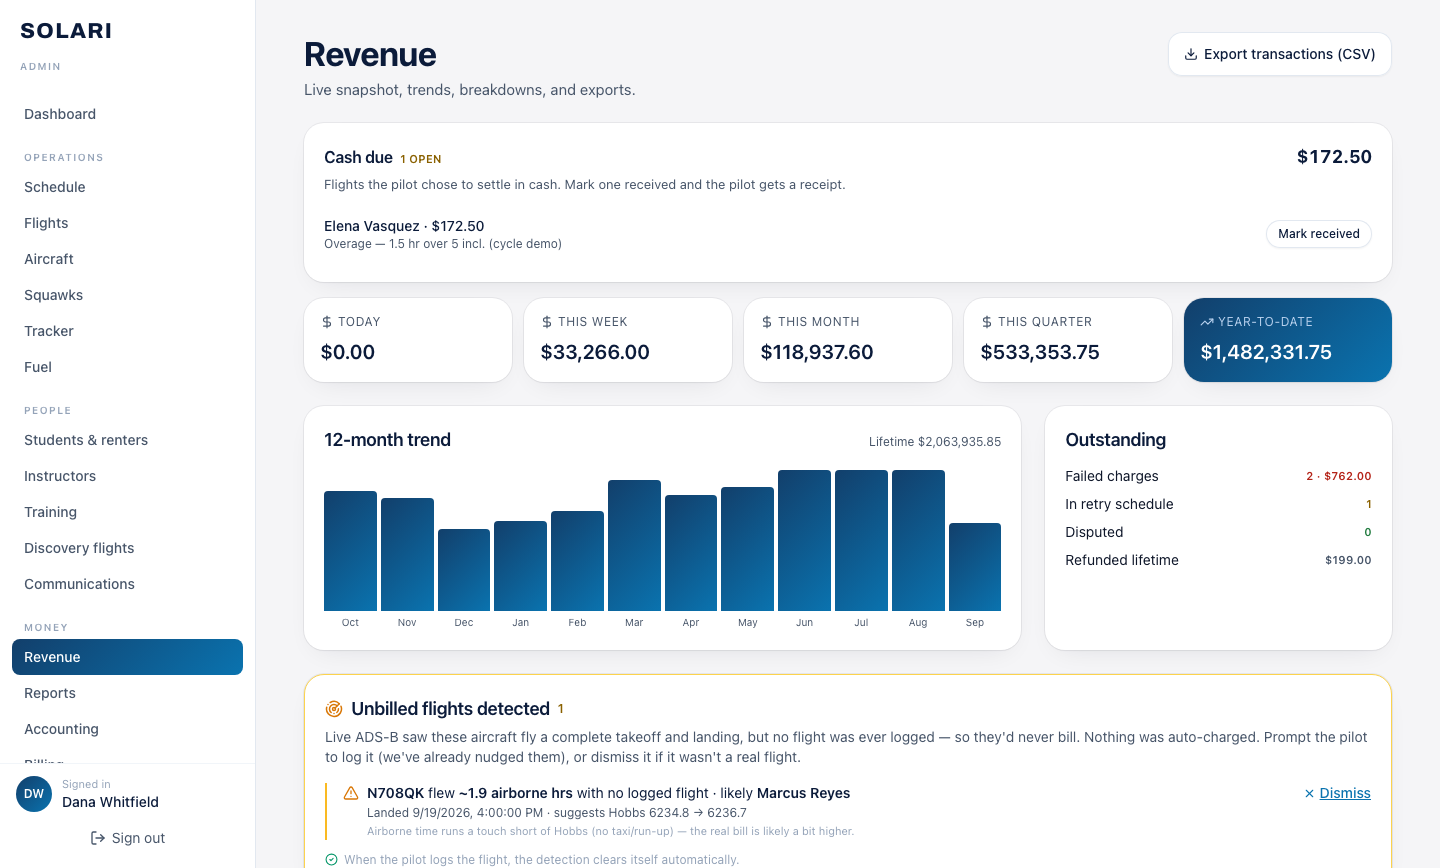Viewport: 1440px width, 868px height.
Task: Click the warning triangle next to N708QK
Action: pos(351,793)
